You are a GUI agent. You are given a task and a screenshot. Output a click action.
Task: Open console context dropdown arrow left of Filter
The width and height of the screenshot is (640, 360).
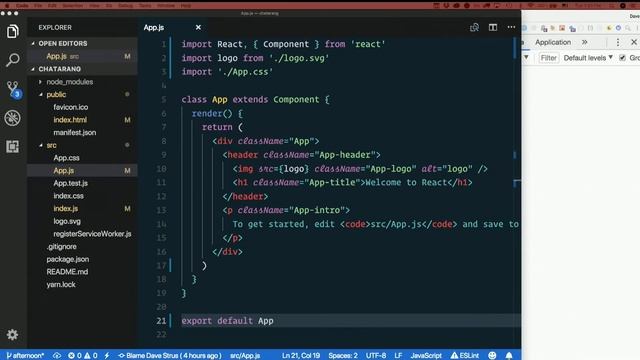(527, 58)
